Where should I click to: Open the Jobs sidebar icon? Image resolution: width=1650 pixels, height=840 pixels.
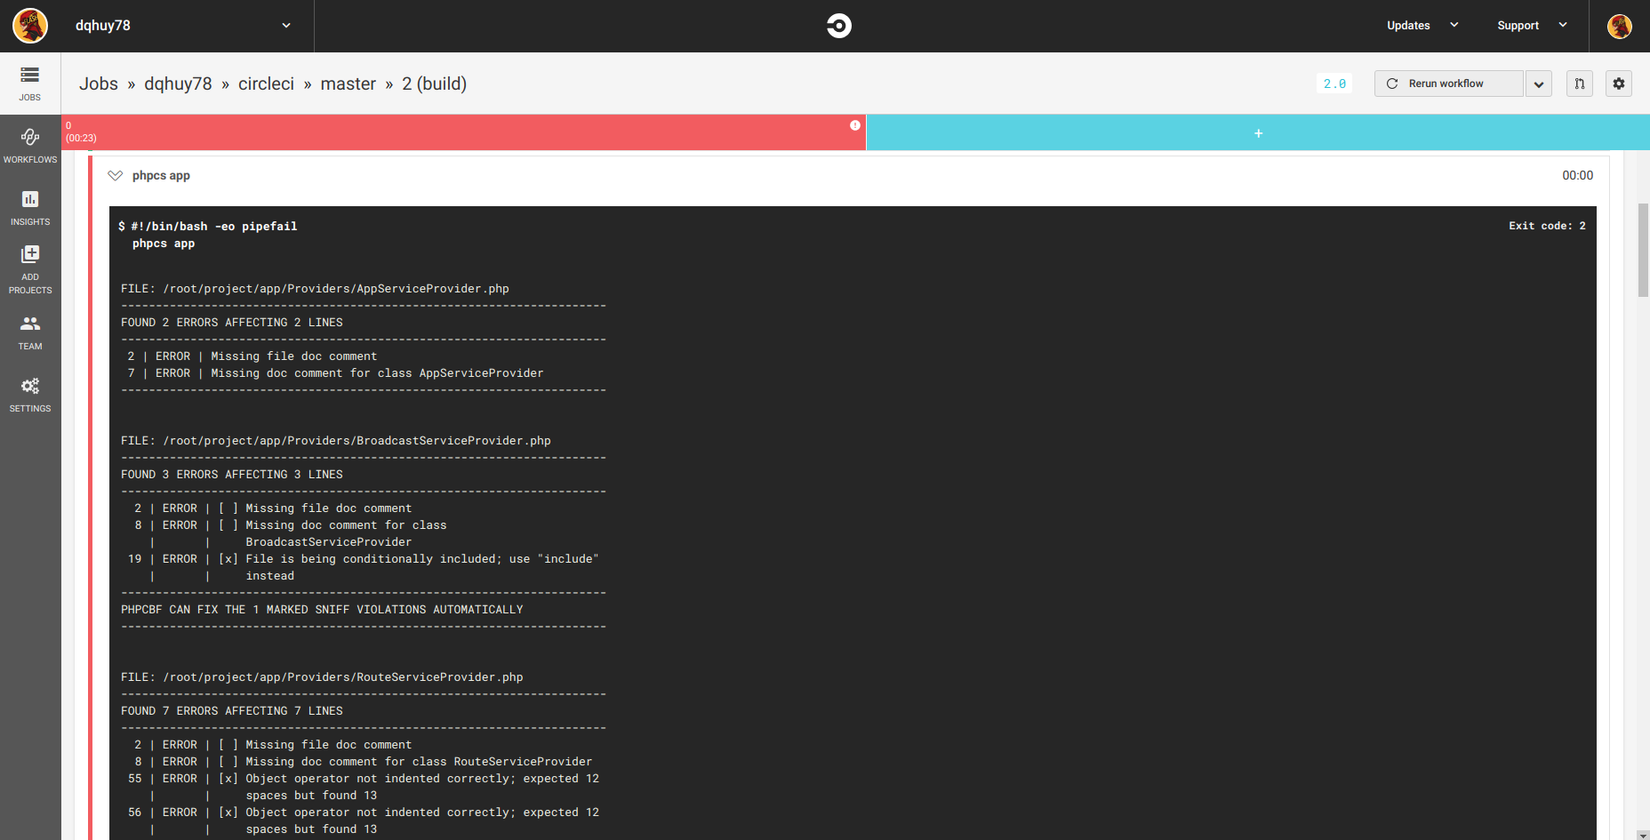(30, 83)
